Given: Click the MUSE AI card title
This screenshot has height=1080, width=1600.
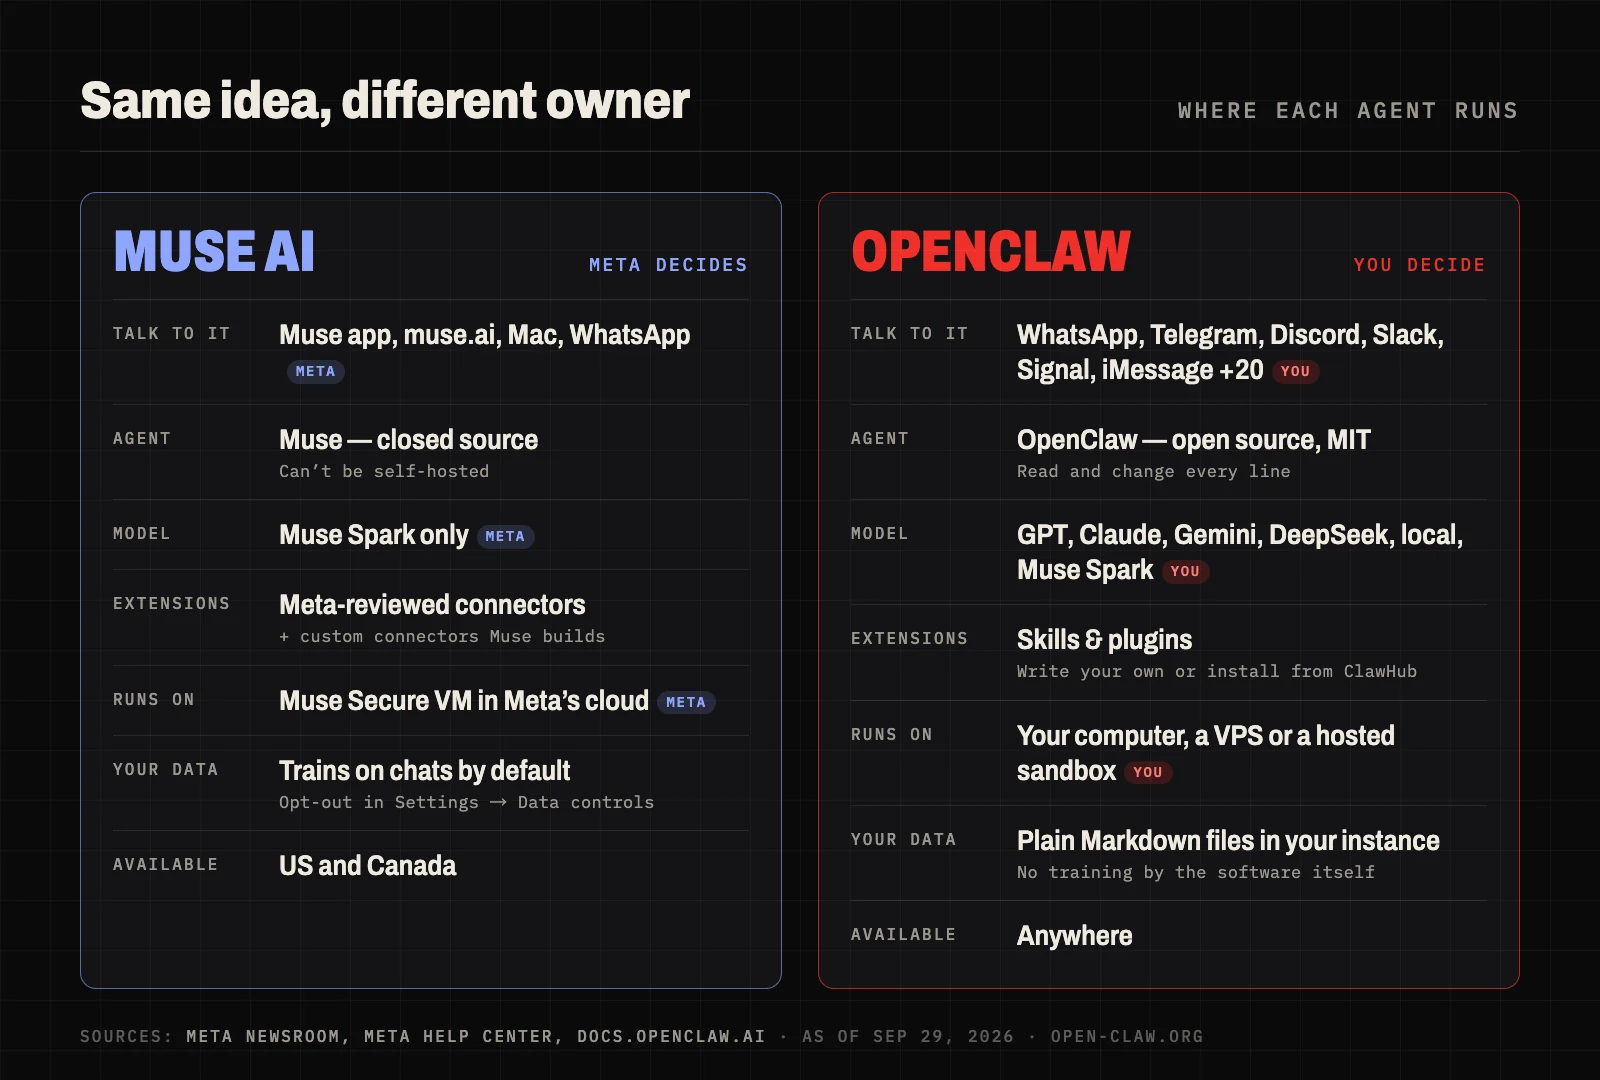Looking at the screenshot, I should pyautogui.click(x=214, y=251).
